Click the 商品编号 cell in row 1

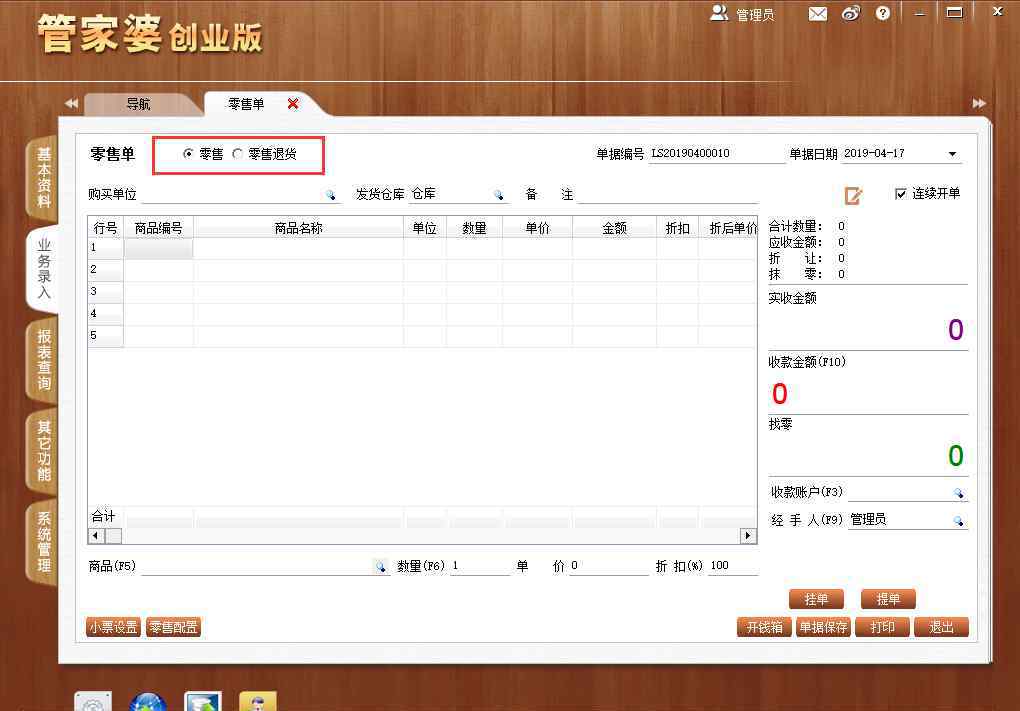pyautogui.click(x=158, y=248)
